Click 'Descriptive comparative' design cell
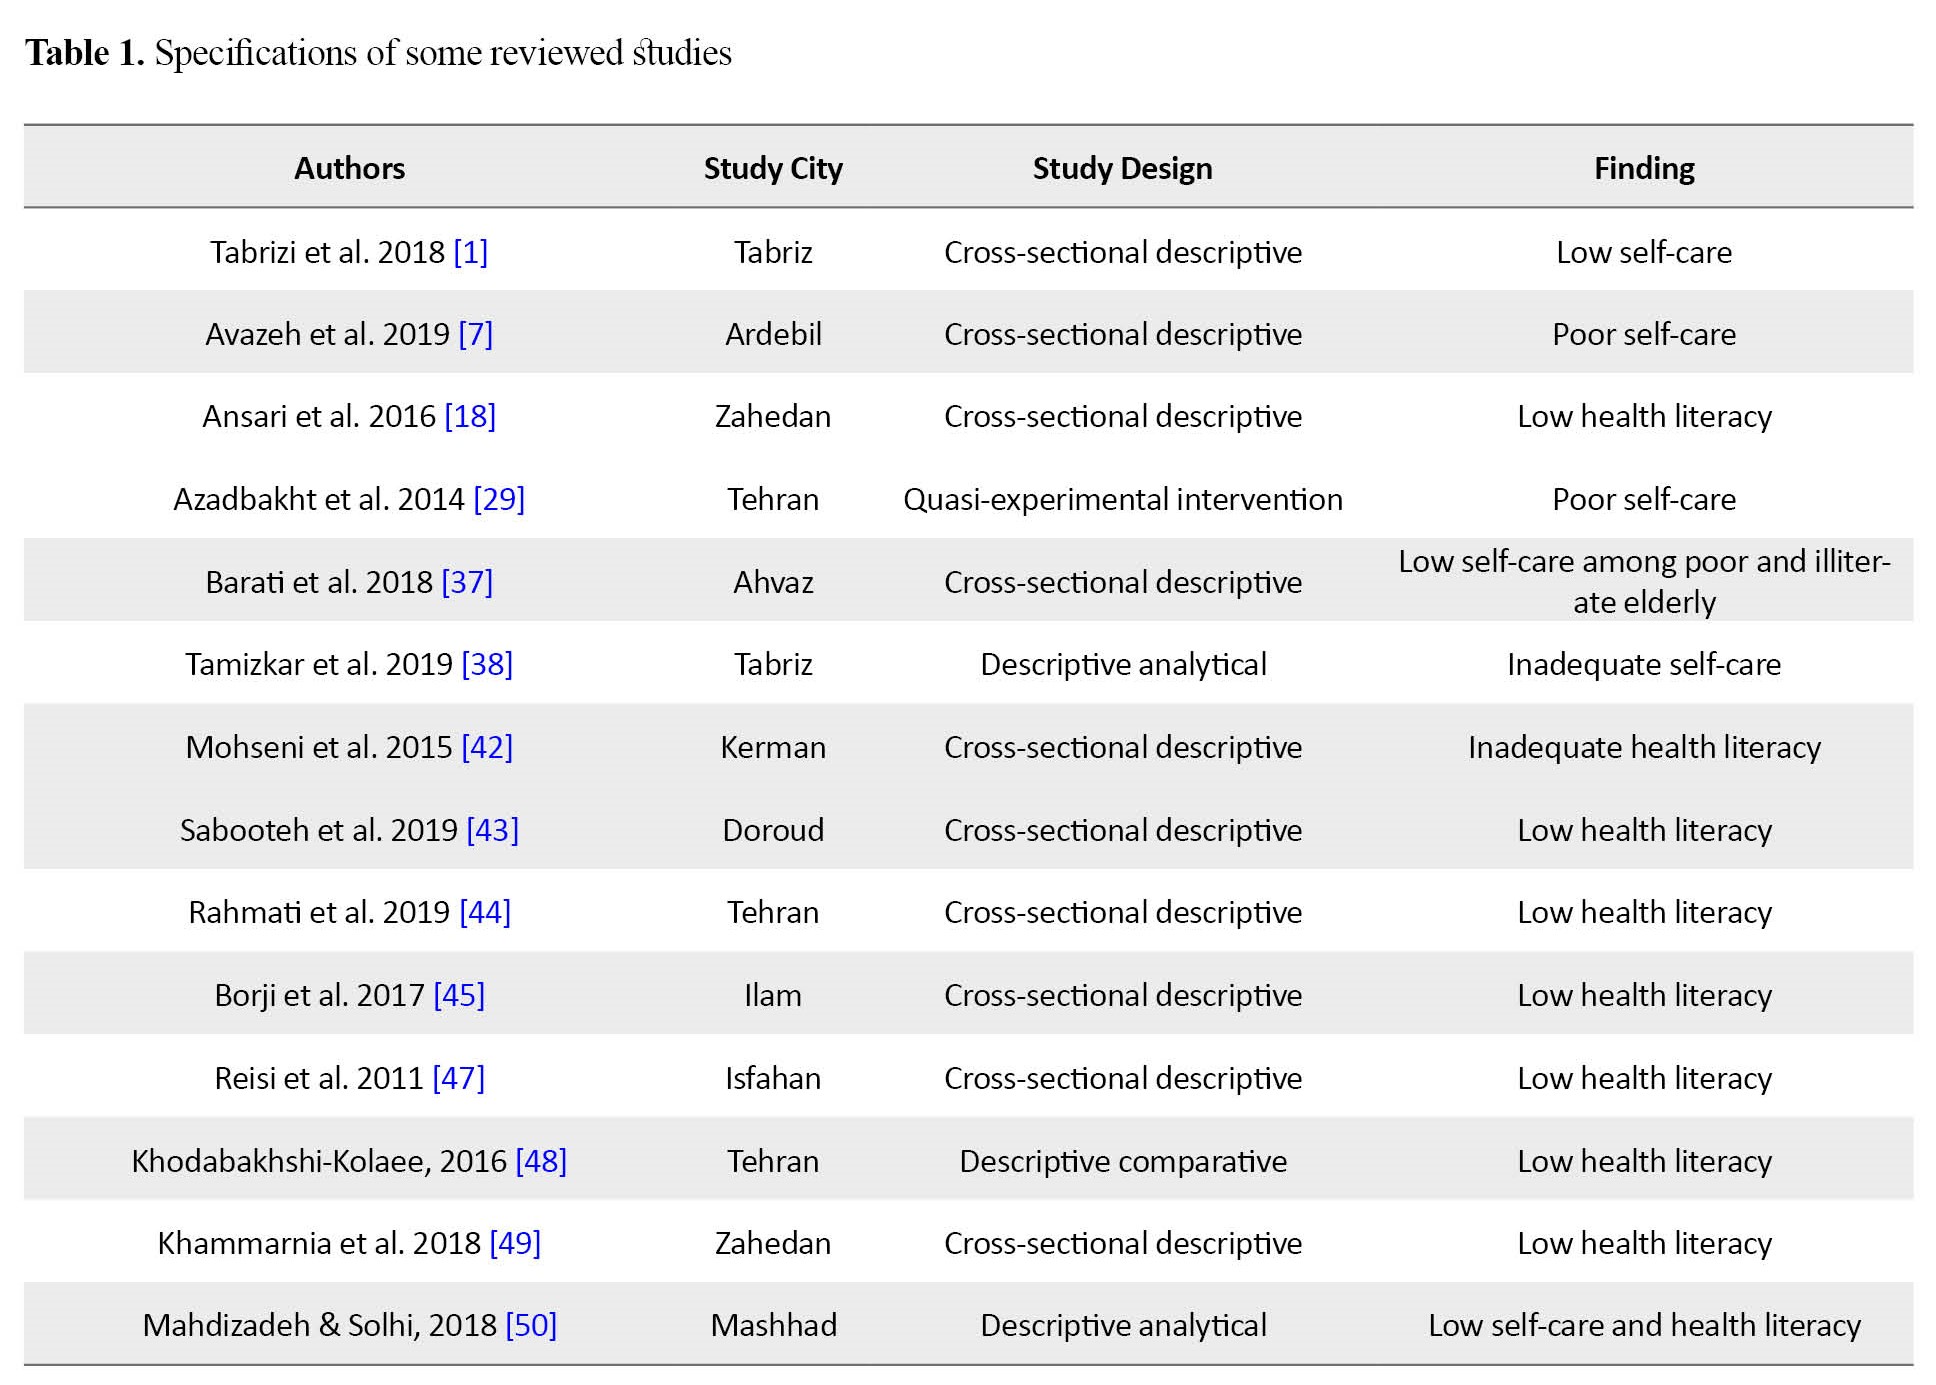The height and width of the screenshot is (1385, 1936). point(1123,1161)
